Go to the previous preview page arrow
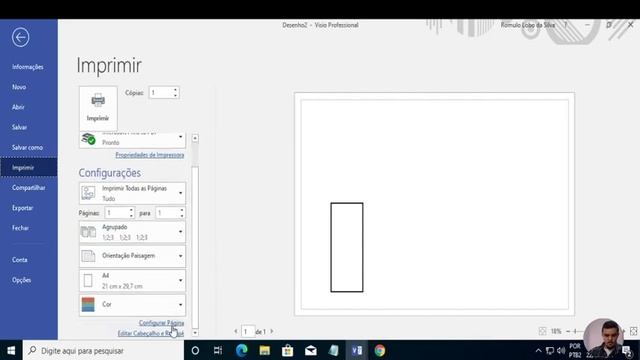Screen dimensions: 640x360 click(x=236, y=331)
